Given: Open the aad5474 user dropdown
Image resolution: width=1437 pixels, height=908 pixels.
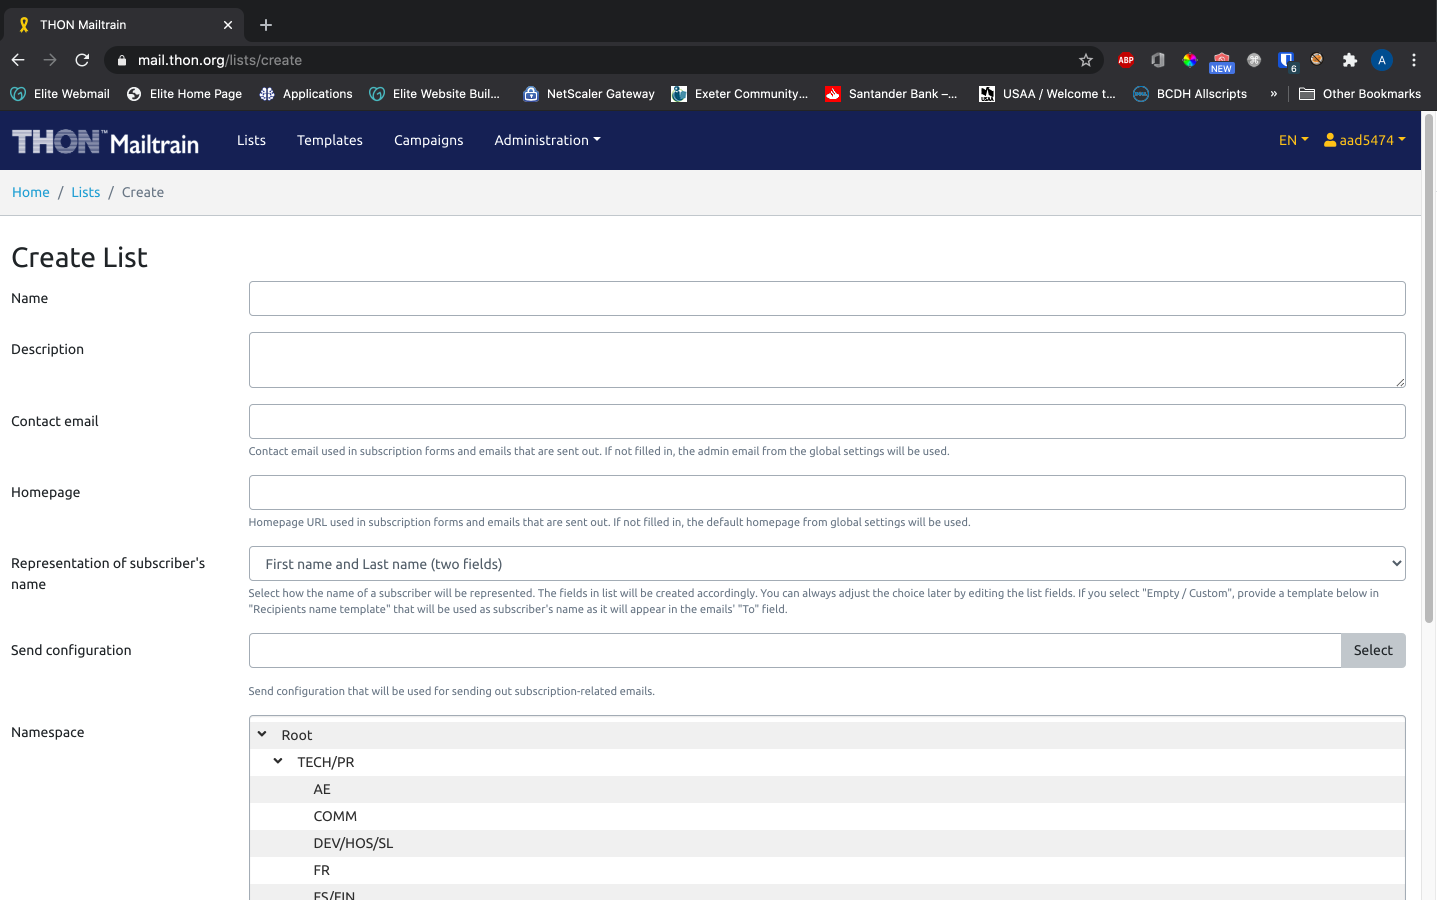Looking at the screenshot, I should [x=1364, y=140].
